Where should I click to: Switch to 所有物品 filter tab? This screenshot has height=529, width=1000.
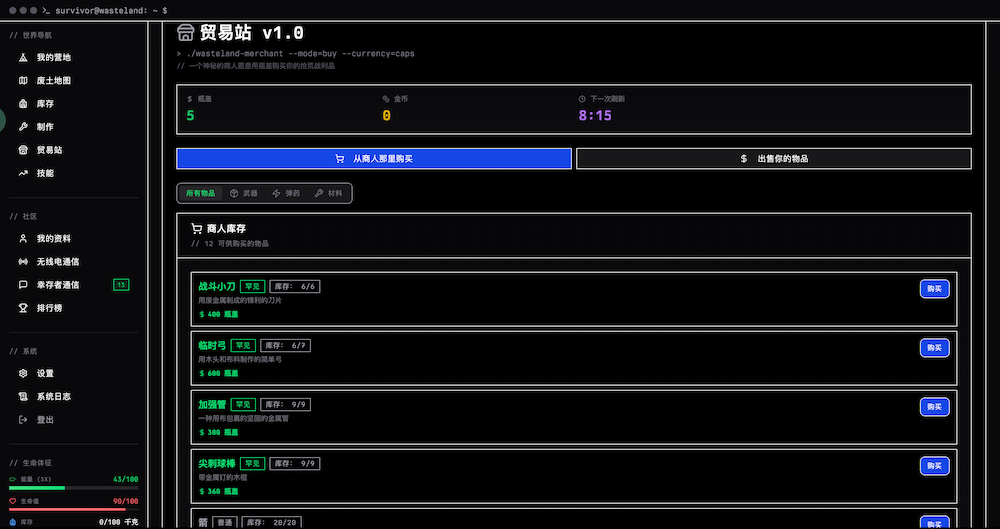(x=200, y=193)
